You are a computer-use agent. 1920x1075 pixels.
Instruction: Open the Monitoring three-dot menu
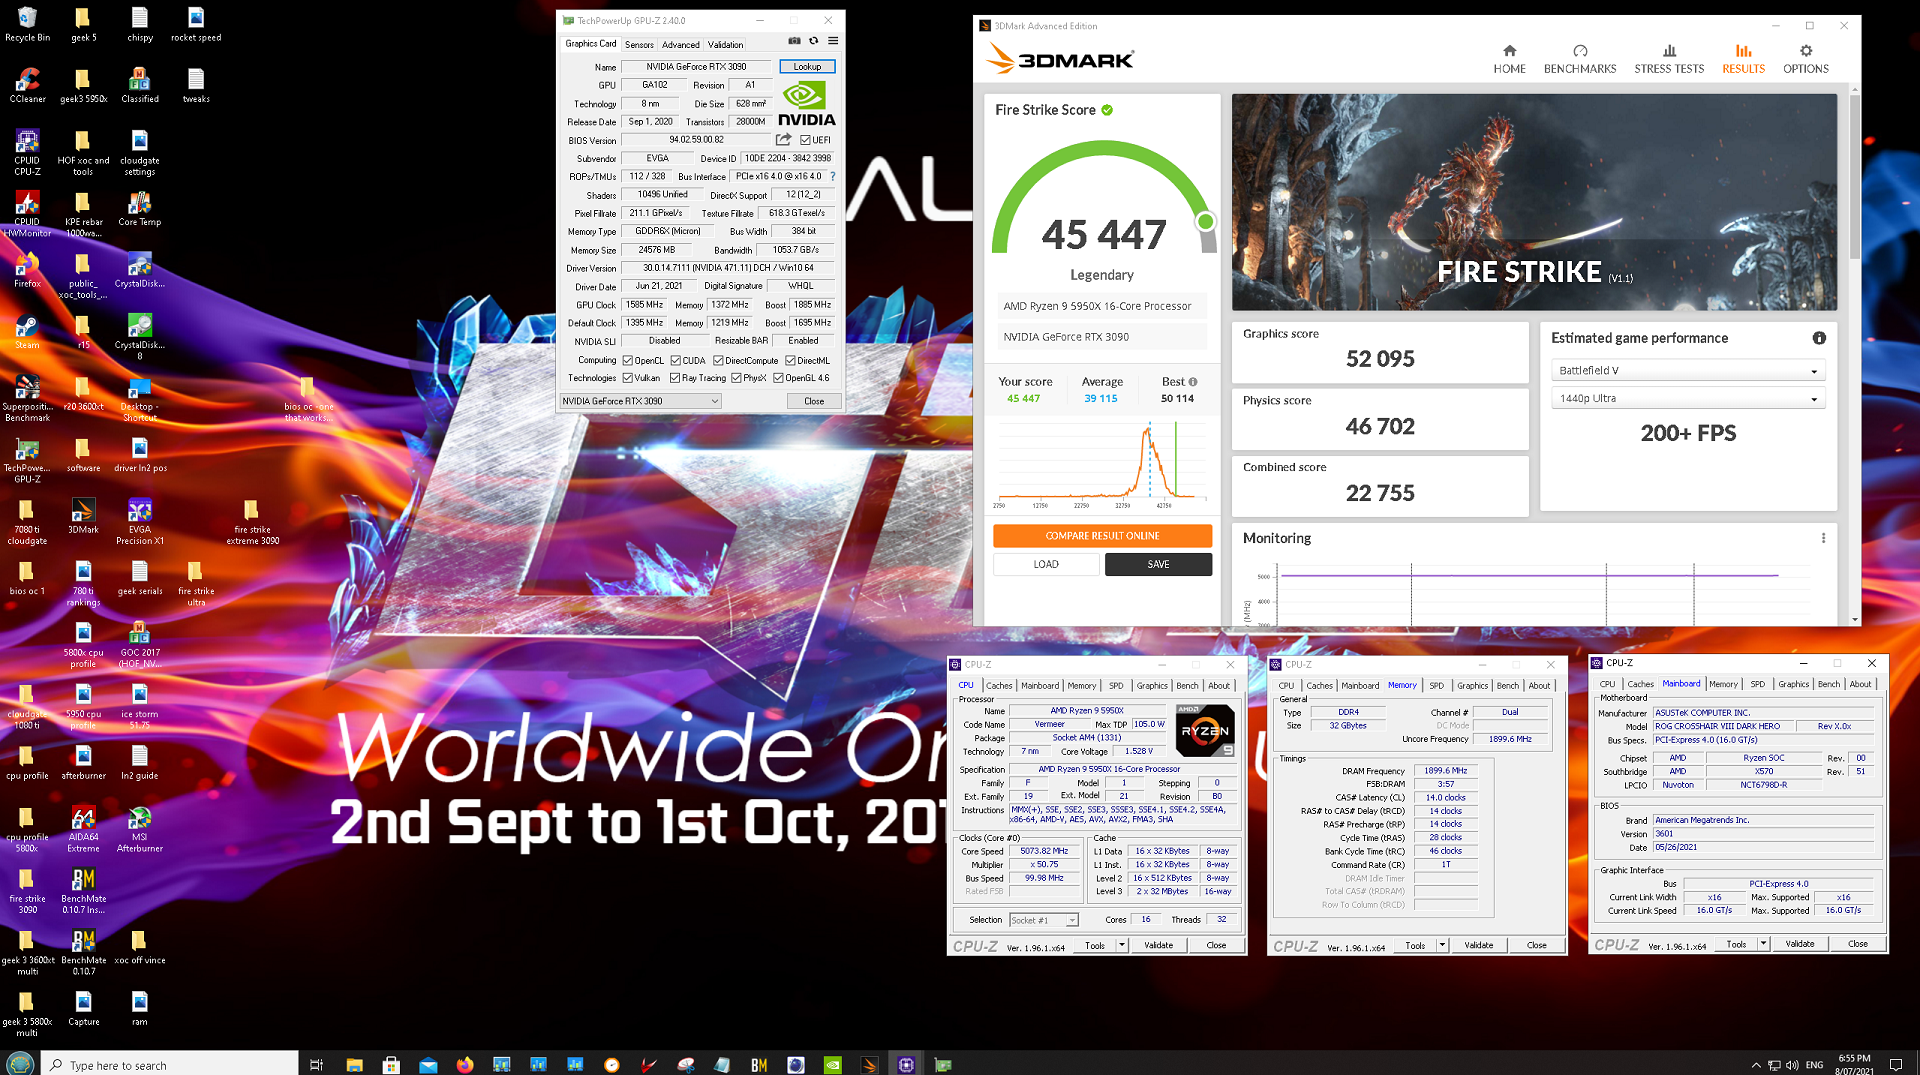1823,538
